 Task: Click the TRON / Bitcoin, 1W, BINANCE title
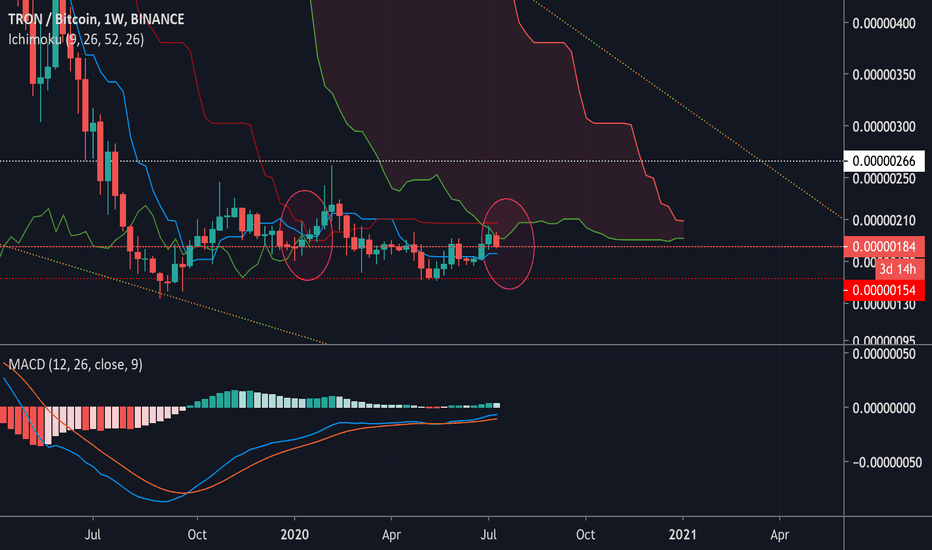[96, 20]
